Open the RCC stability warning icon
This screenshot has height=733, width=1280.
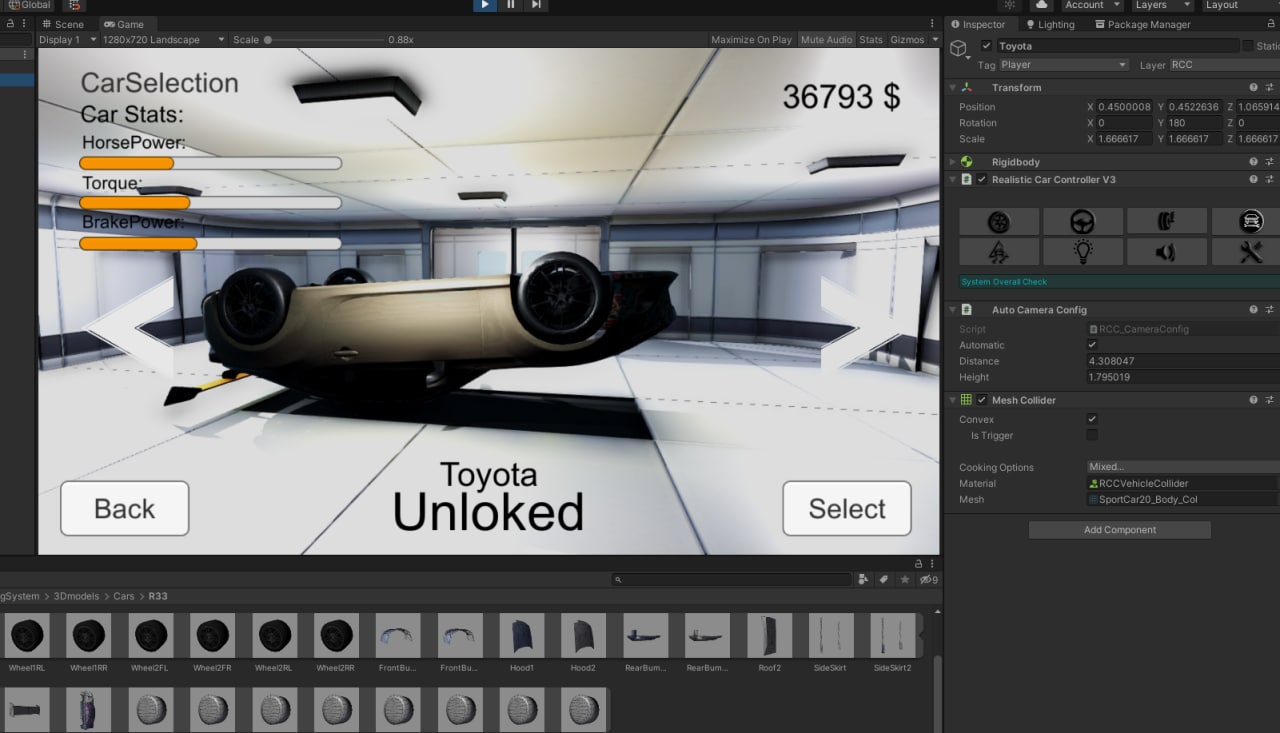point(998,251)
